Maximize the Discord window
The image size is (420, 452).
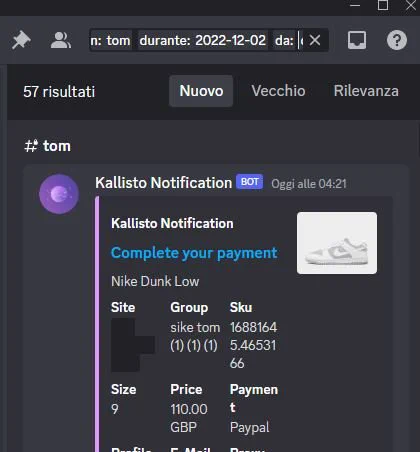click(383, 5)
